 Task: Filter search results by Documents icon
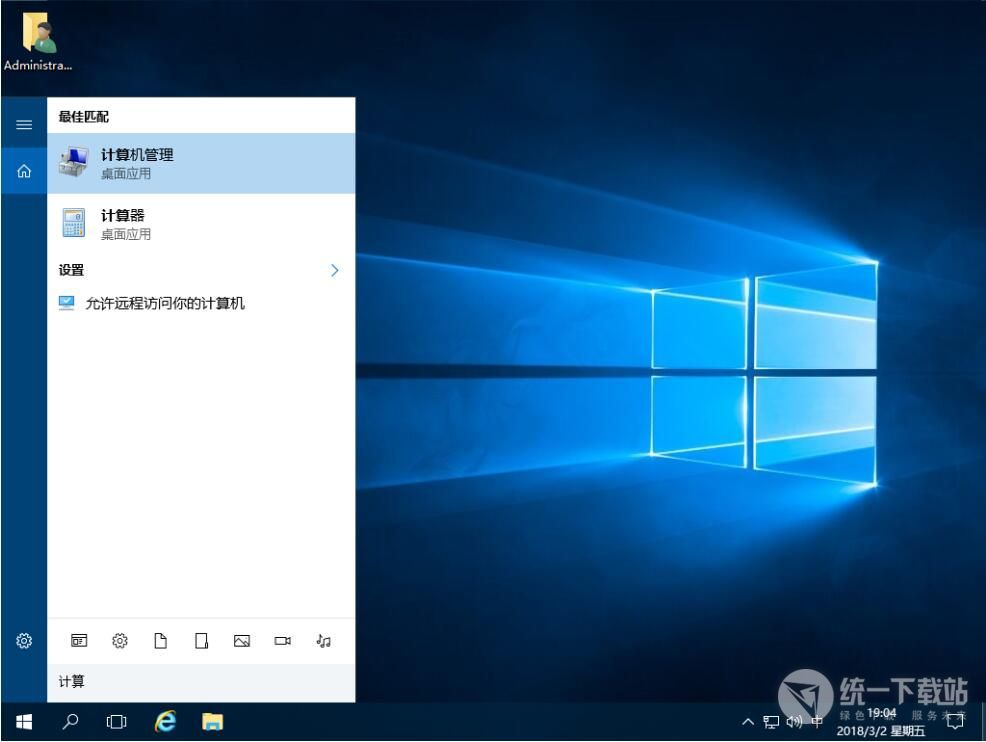click(161, 641)
